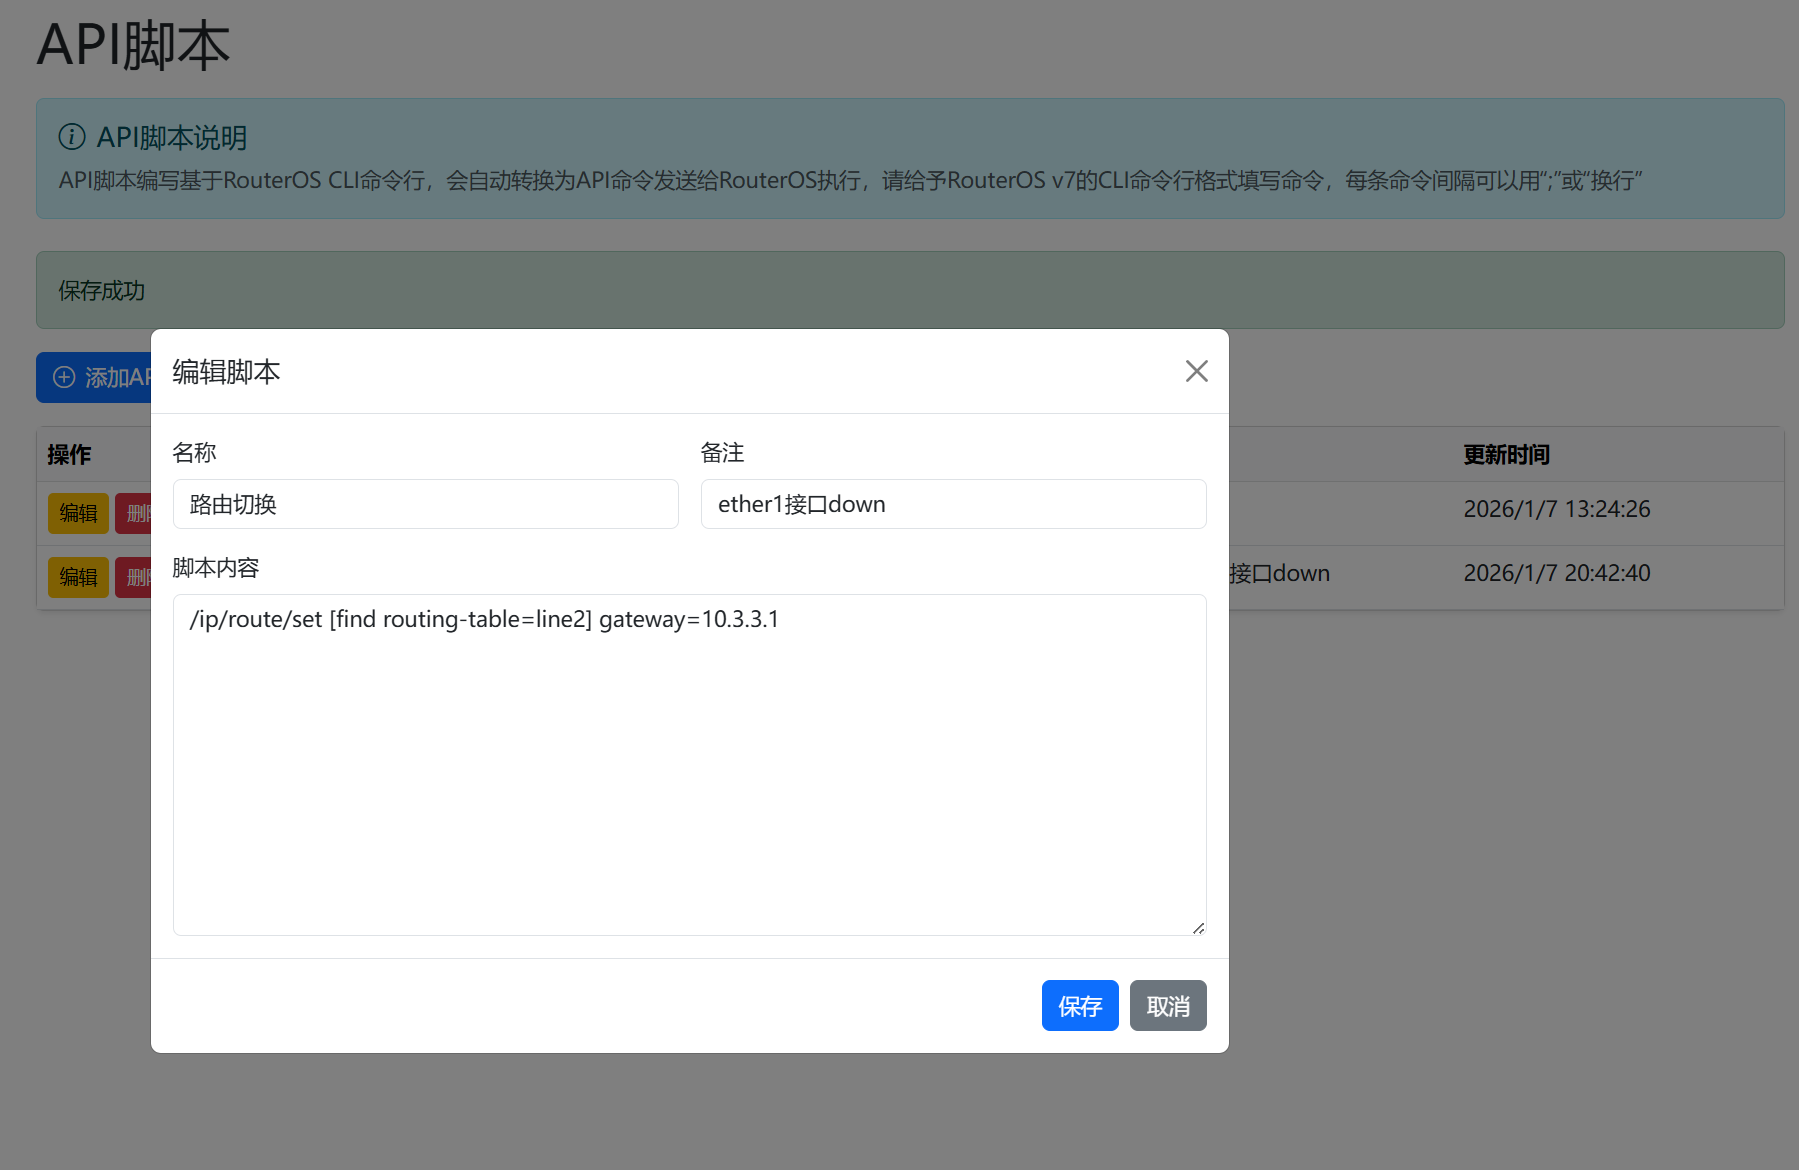
Task: Click the red delete button in second row
Action: [x=134, y=577]
